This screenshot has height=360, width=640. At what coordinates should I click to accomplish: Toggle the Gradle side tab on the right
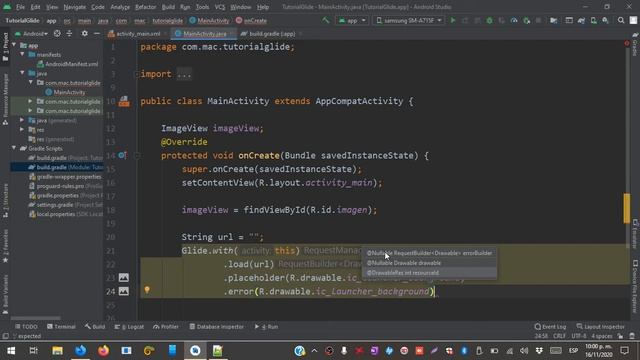[x=635, y=45]
